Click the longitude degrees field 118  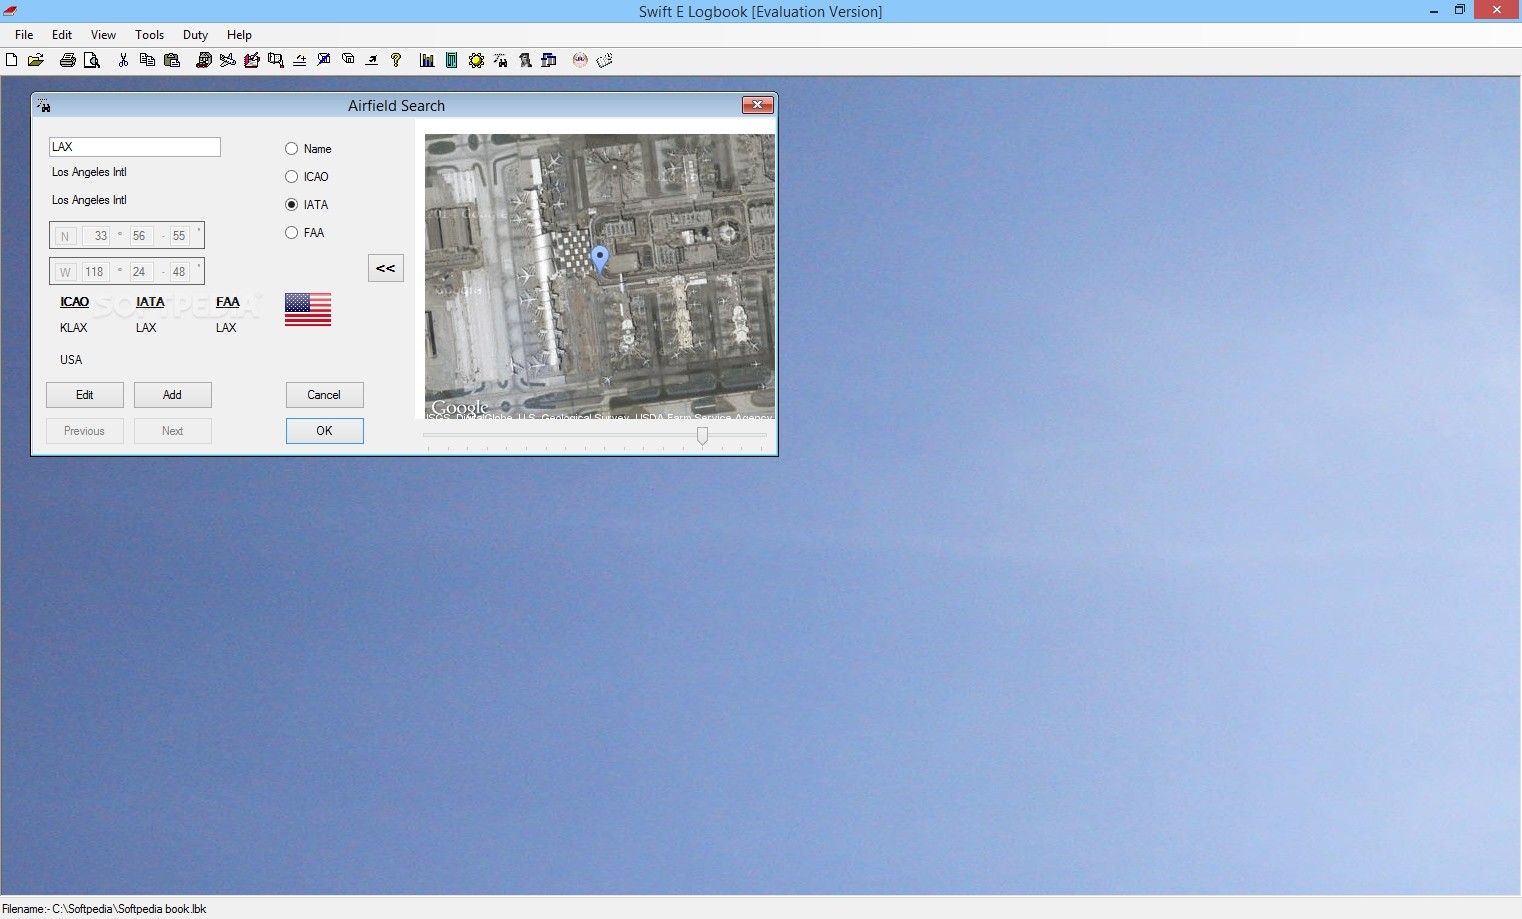point(95,272)
